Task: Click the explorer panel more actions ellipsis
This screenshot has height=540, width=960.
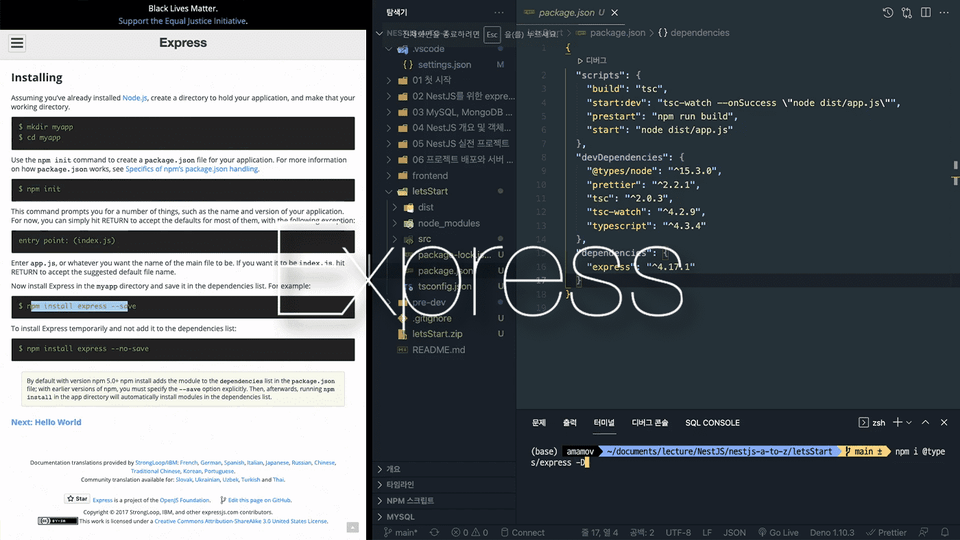Action: tap(499, 12)
